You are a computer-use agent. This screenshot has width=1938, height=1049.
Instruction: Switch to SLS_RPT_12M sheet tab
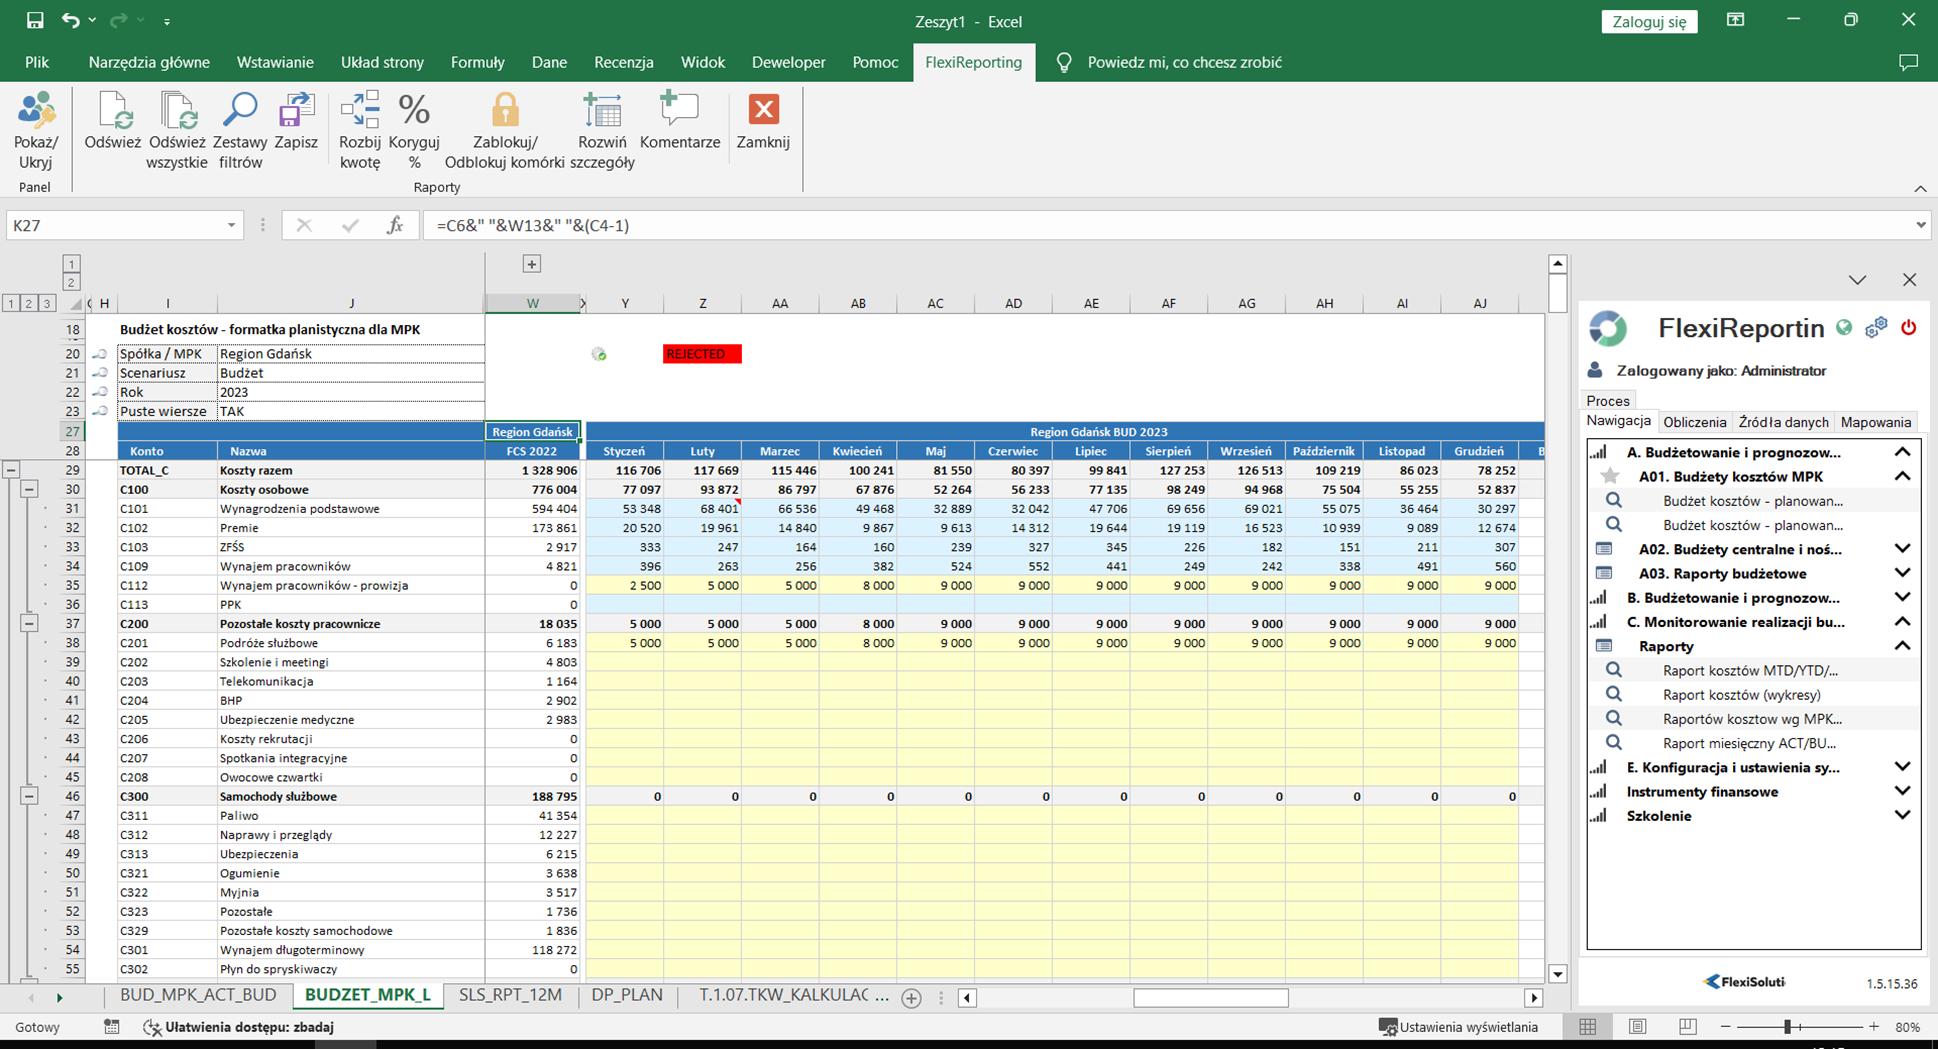pos(510,996)
